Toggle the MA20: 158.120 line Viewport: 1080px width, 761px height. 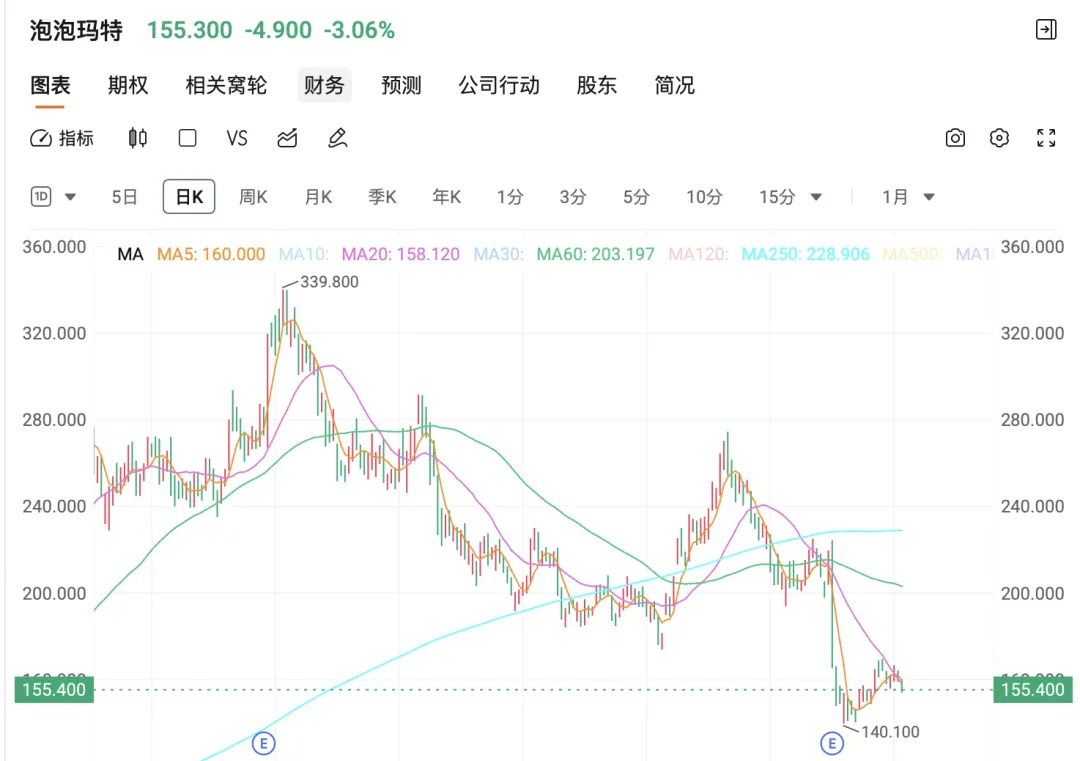click(x=400, y=254)
